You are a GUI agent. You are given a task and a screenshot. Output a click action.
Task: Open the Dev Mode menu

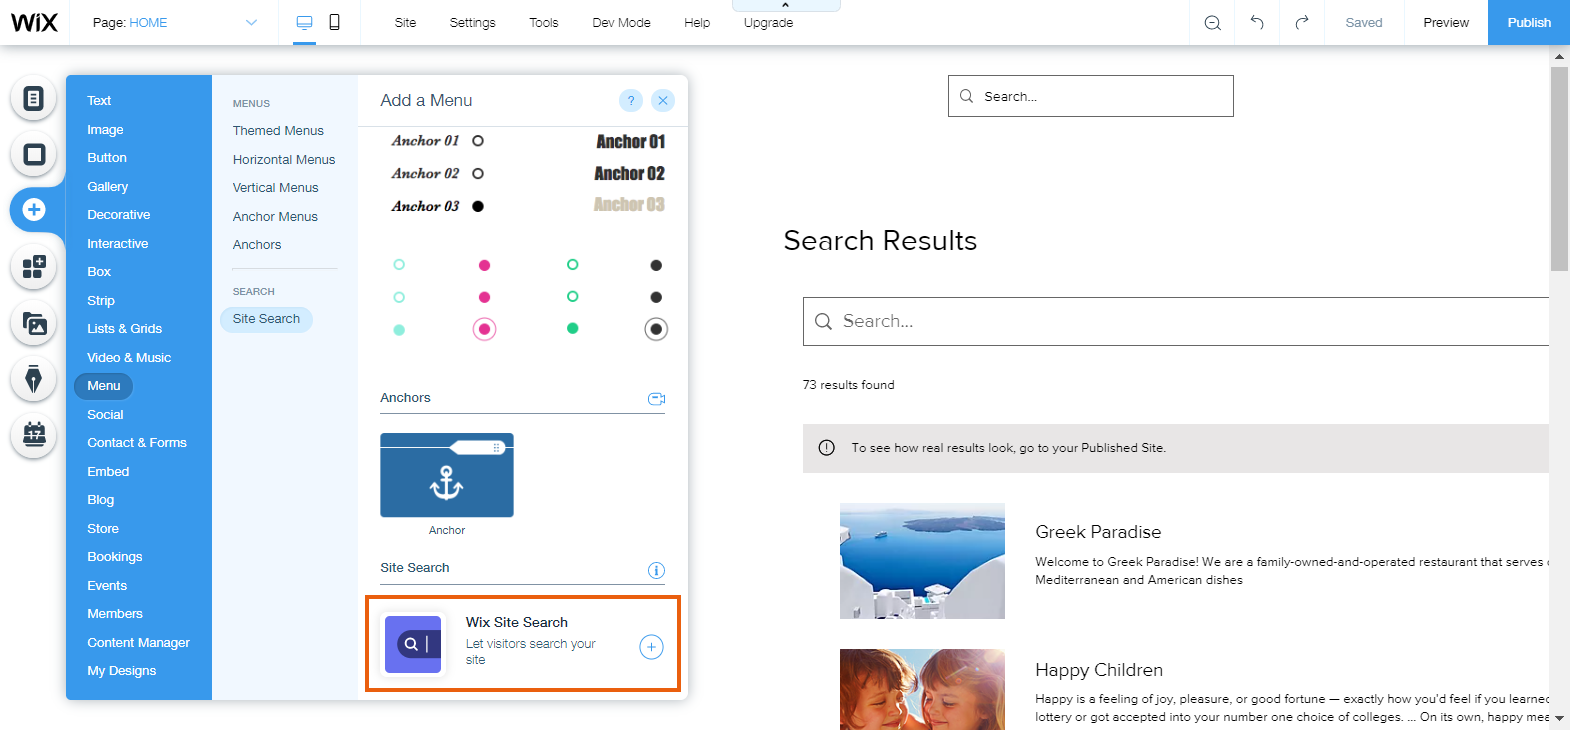[621, 22]
